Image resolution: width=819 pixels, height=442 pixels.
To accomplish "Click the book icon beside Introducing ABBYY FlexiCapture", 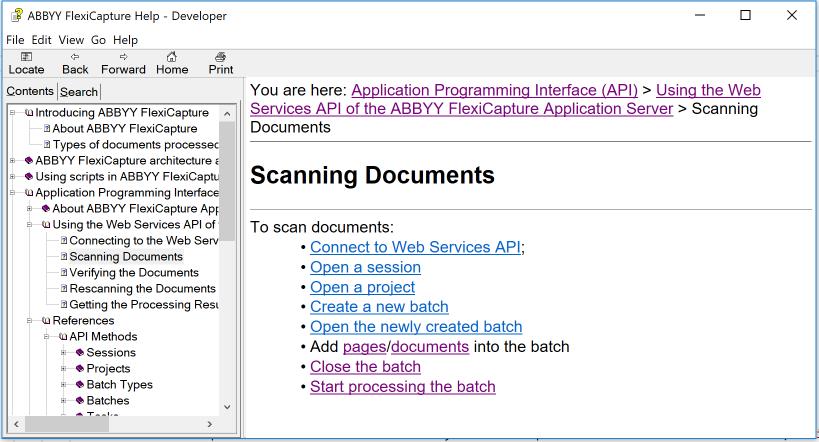I will (29, 113).
